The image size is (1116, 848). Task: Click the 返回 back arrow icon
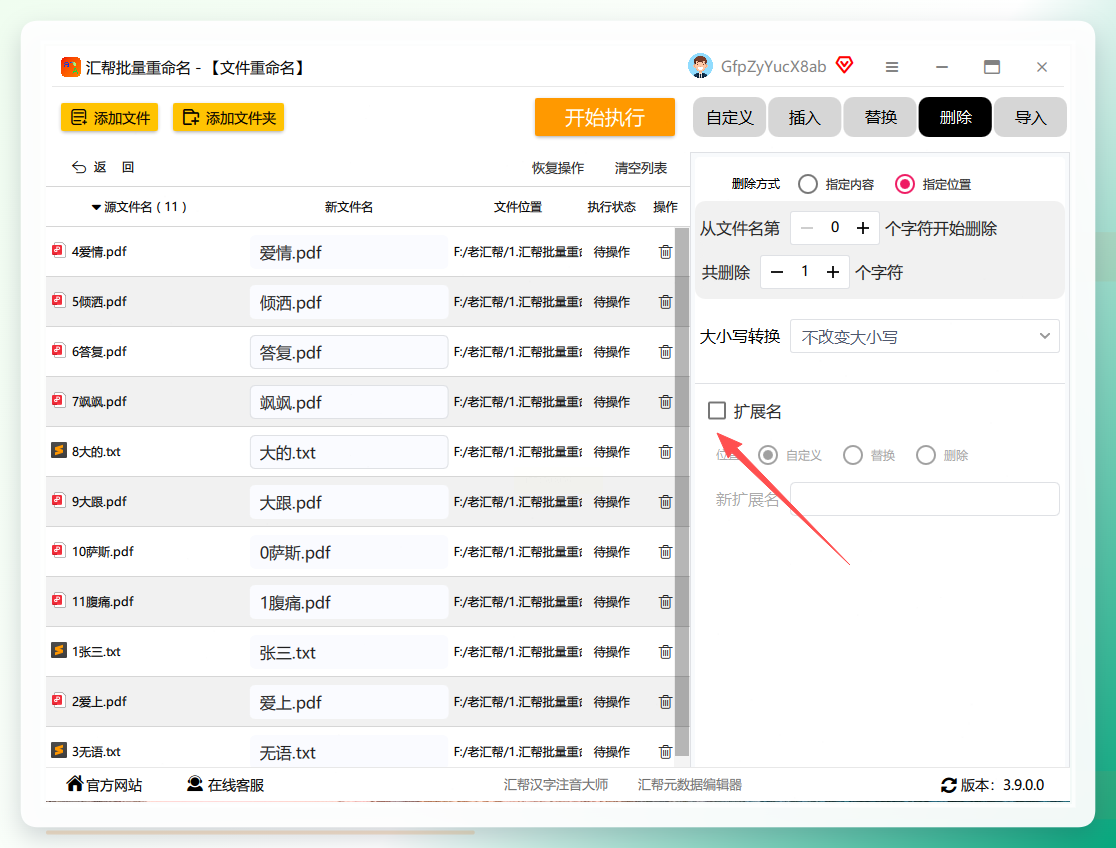pyautogui.click(x=78, y=167)
